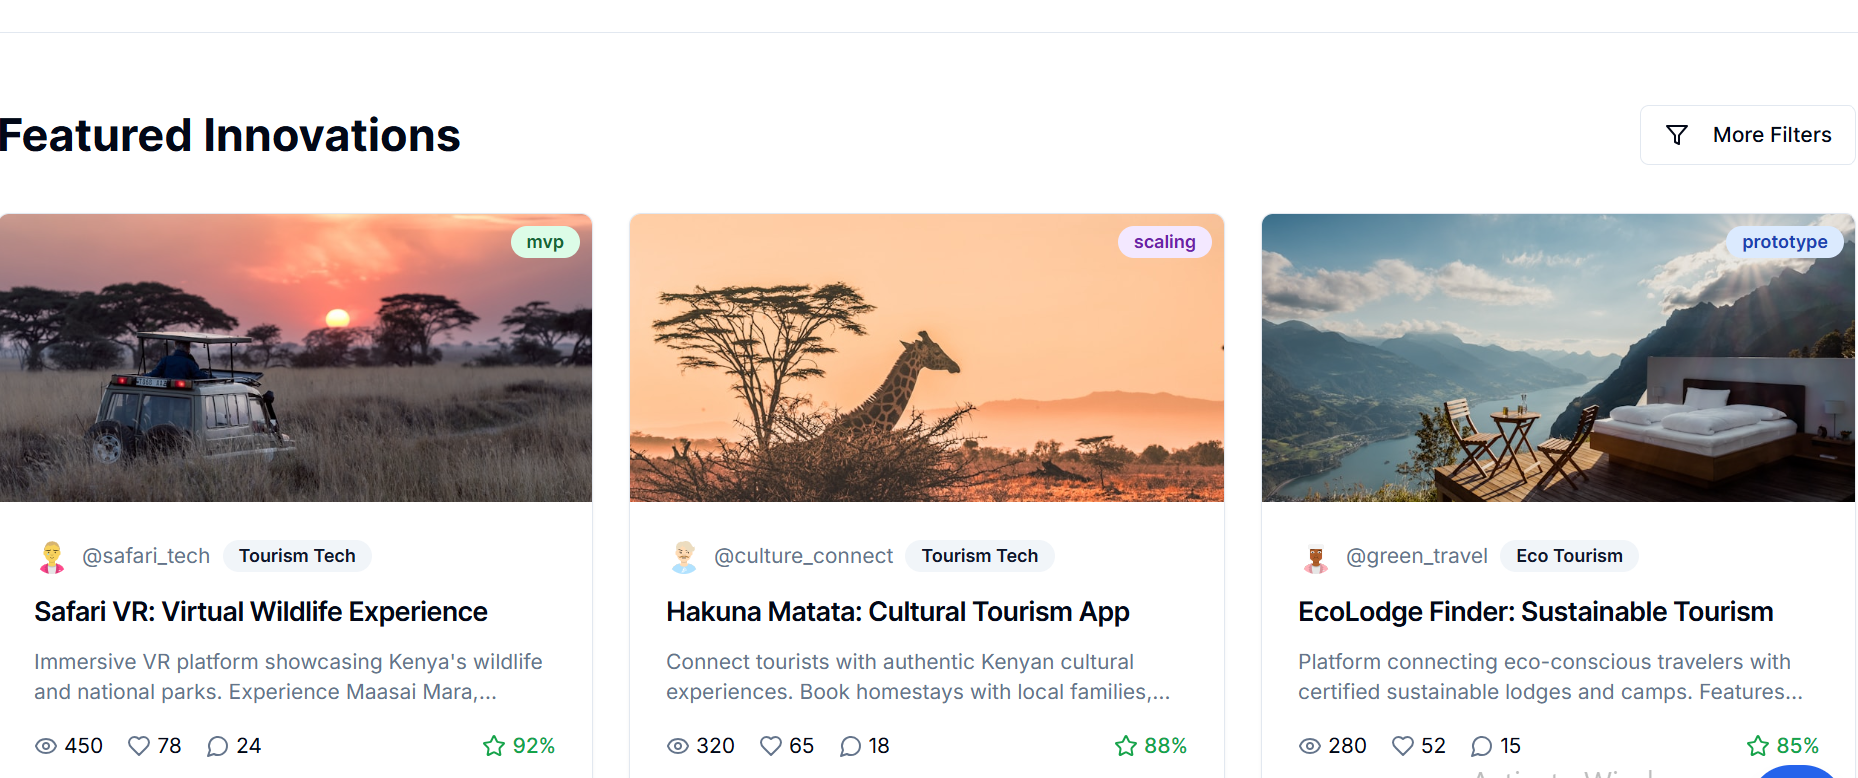Open the giraffe sunset card image
Viewport: 1858px width, 778px height.
927,358
